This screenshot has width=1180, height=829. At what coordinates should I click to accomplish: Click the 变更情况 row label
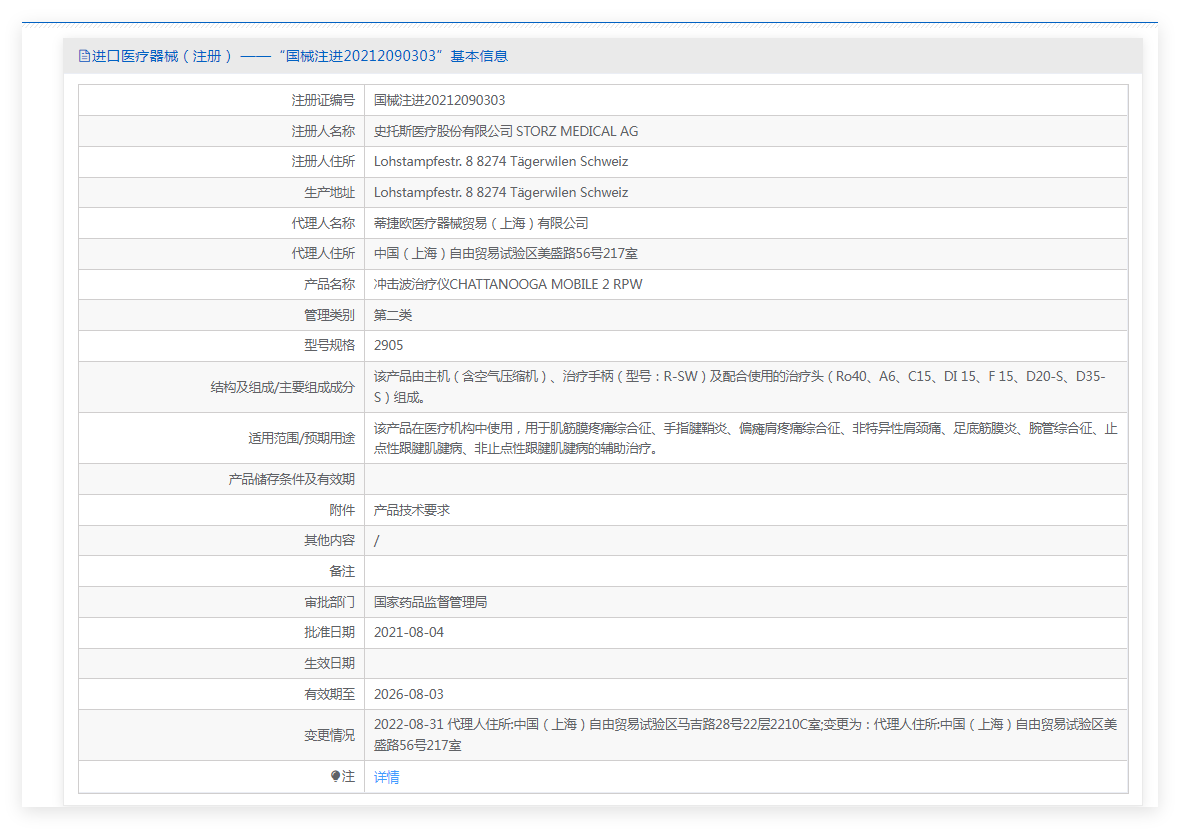[329, 735]
